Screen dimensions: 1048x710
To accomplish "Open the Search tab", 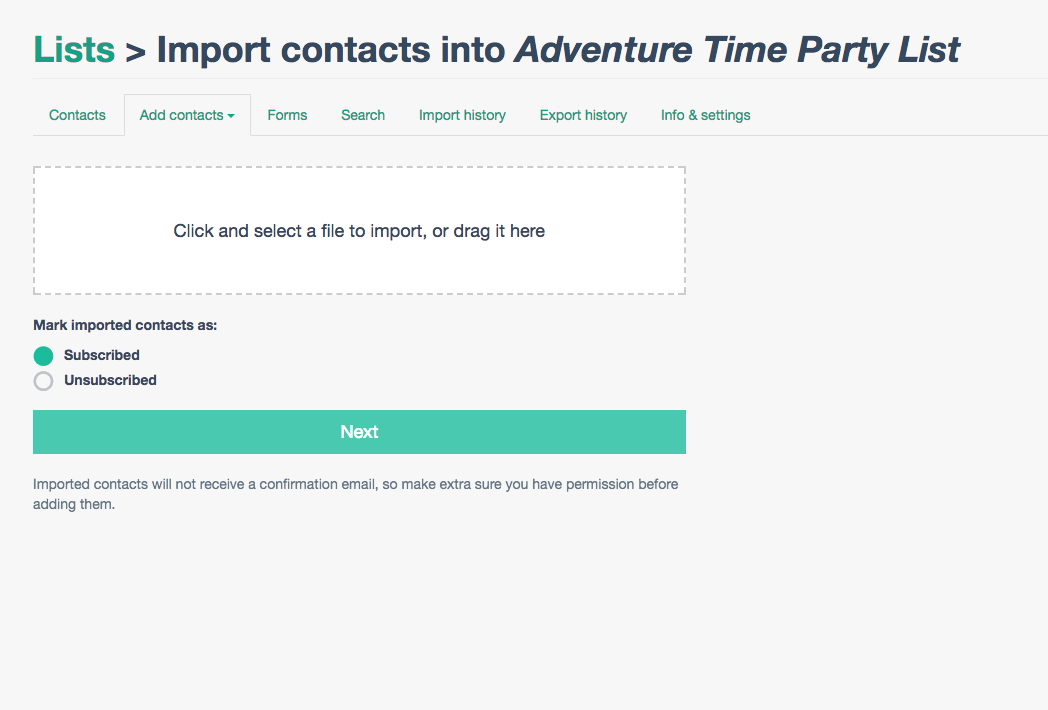I will click(x=363, y=115).
